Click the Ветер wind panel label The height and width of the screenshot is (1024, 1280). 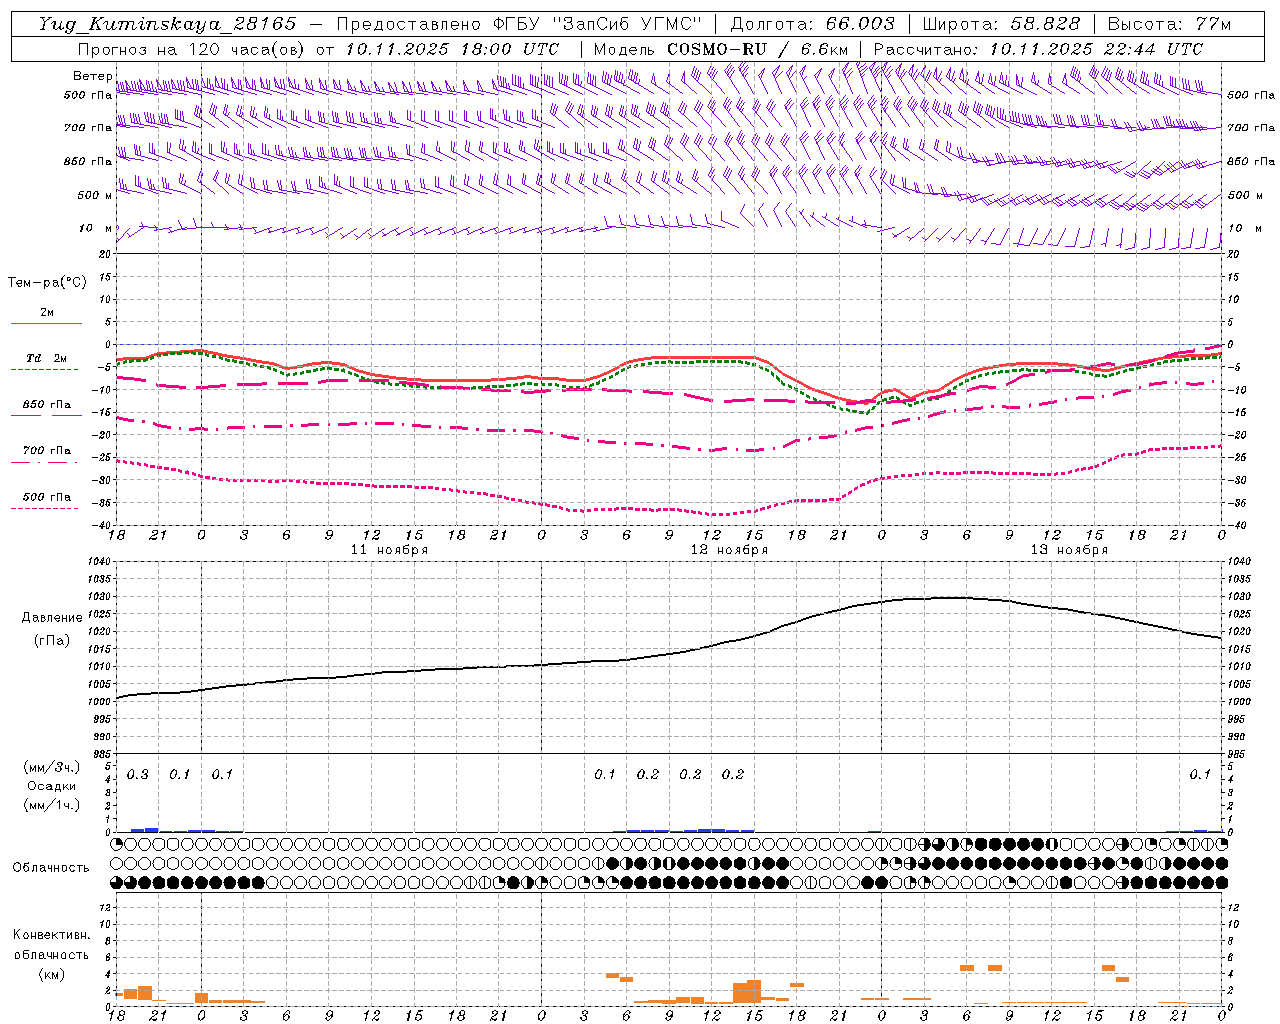tap(93, 76)
